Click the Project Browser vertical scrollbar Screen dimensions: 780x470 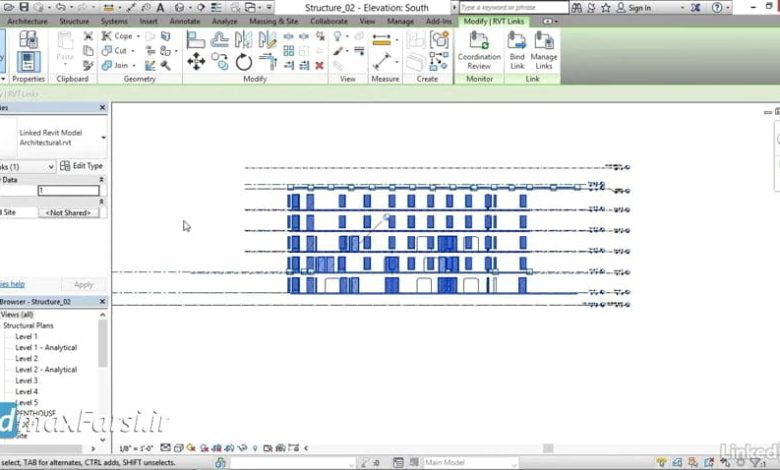pos(102,342)
